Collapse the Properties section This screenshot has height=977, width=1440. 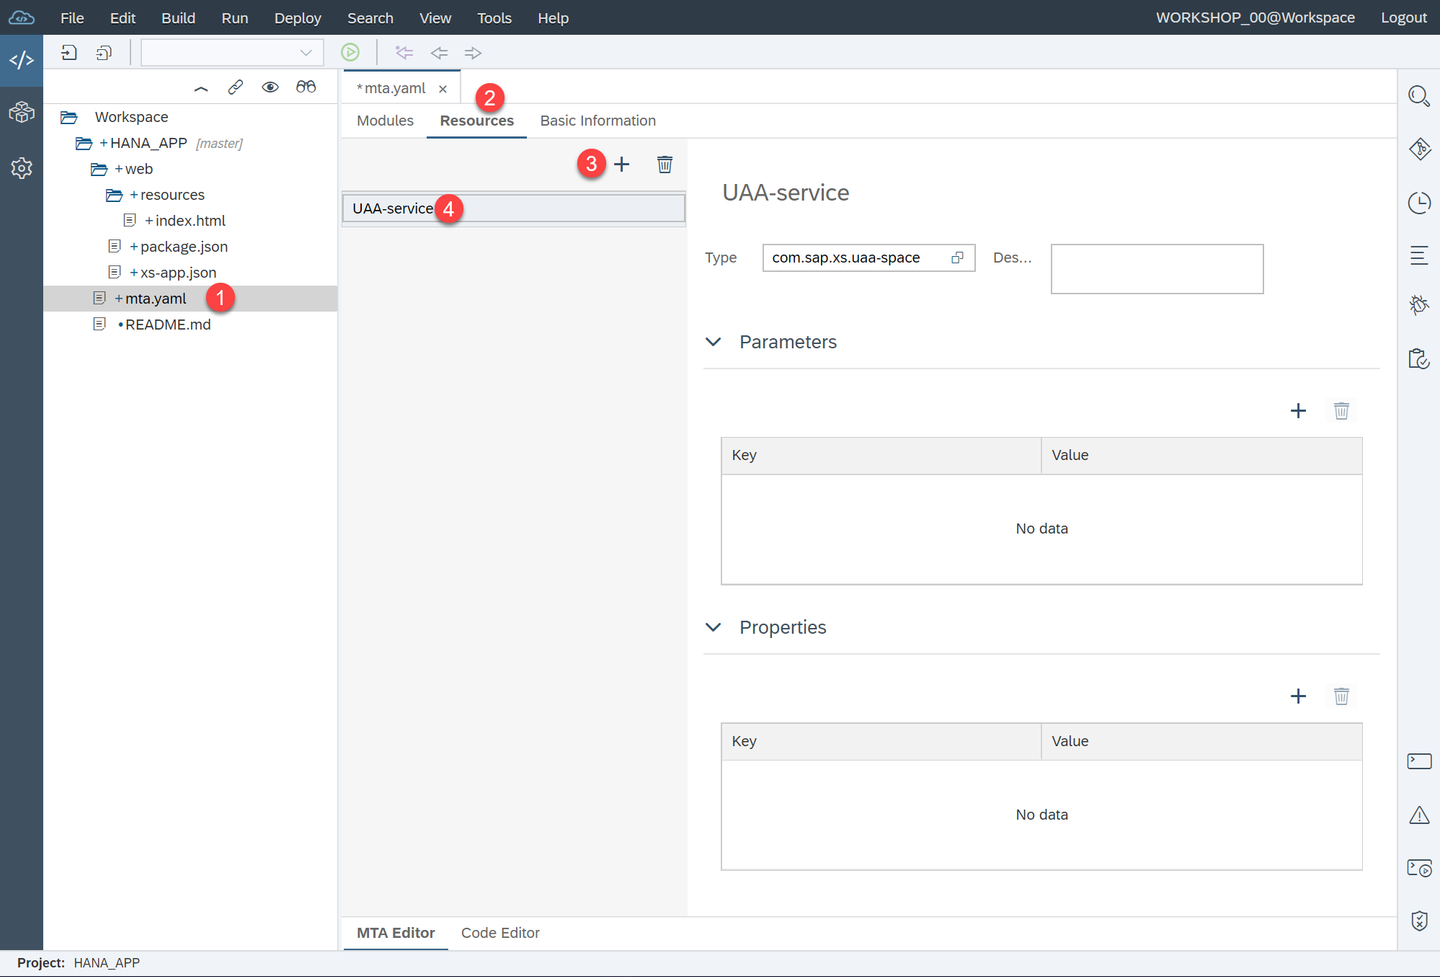(x=713, y=627)
